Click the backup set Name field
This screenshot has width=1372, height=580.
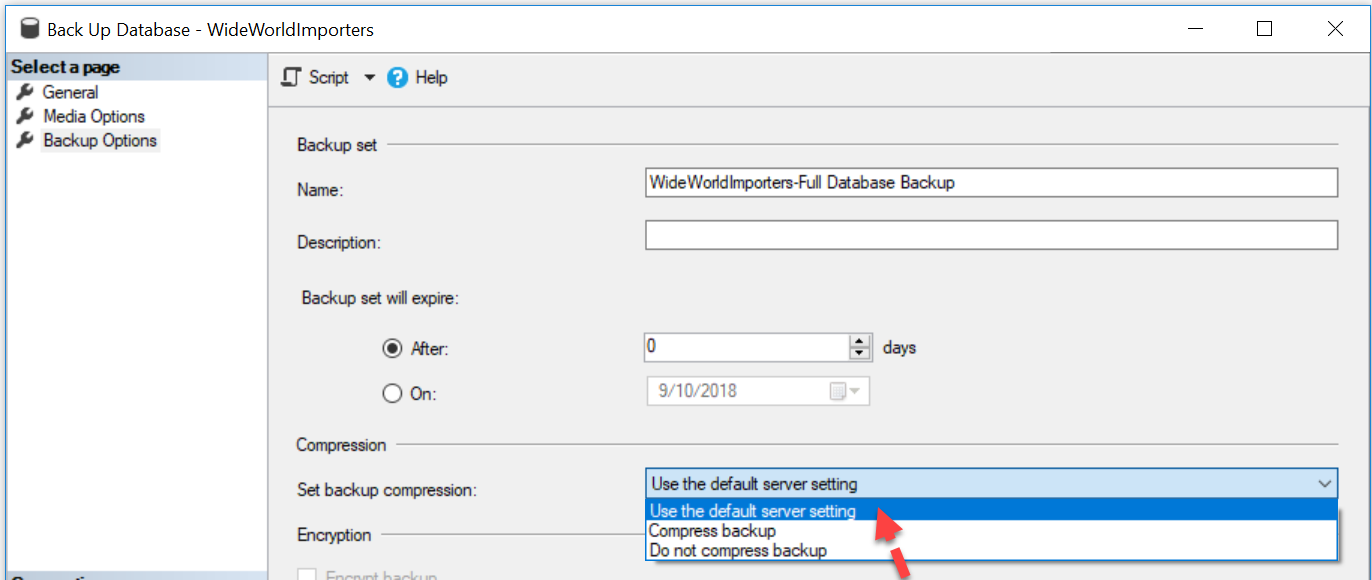tap(991, 183)
